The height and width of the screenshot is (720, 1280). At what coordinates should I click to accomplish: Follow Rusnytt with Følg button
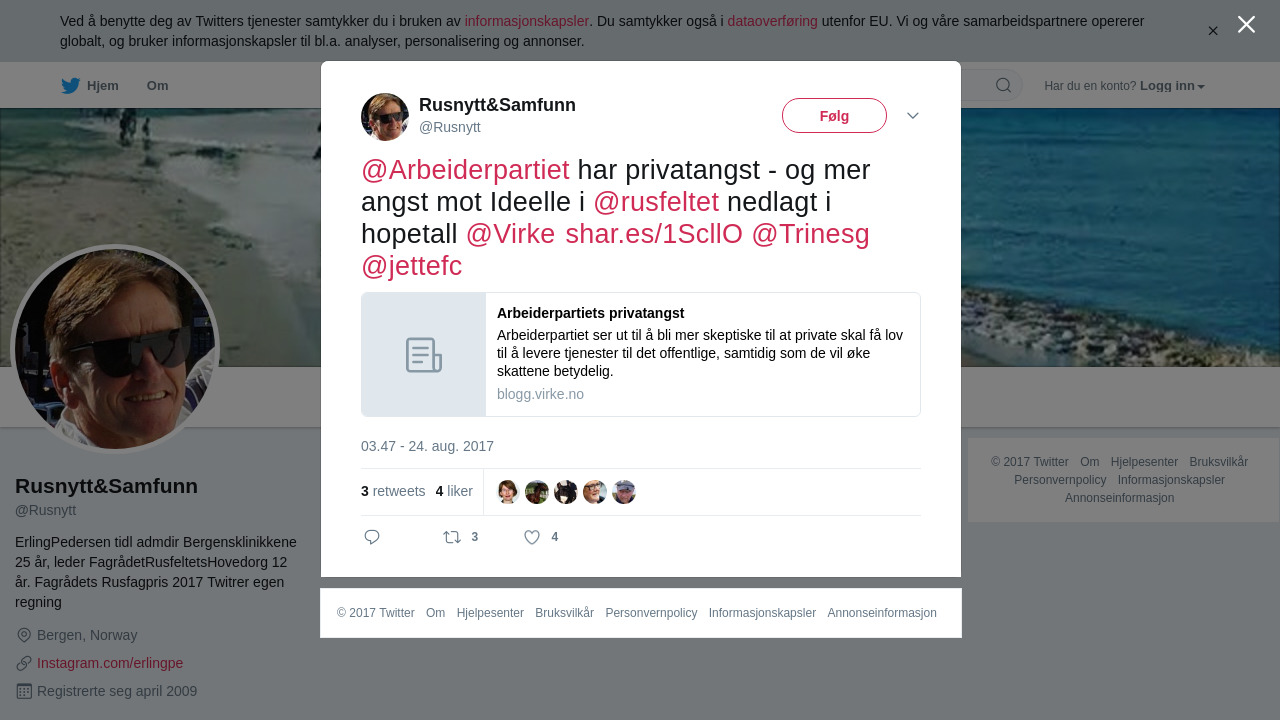834,116
